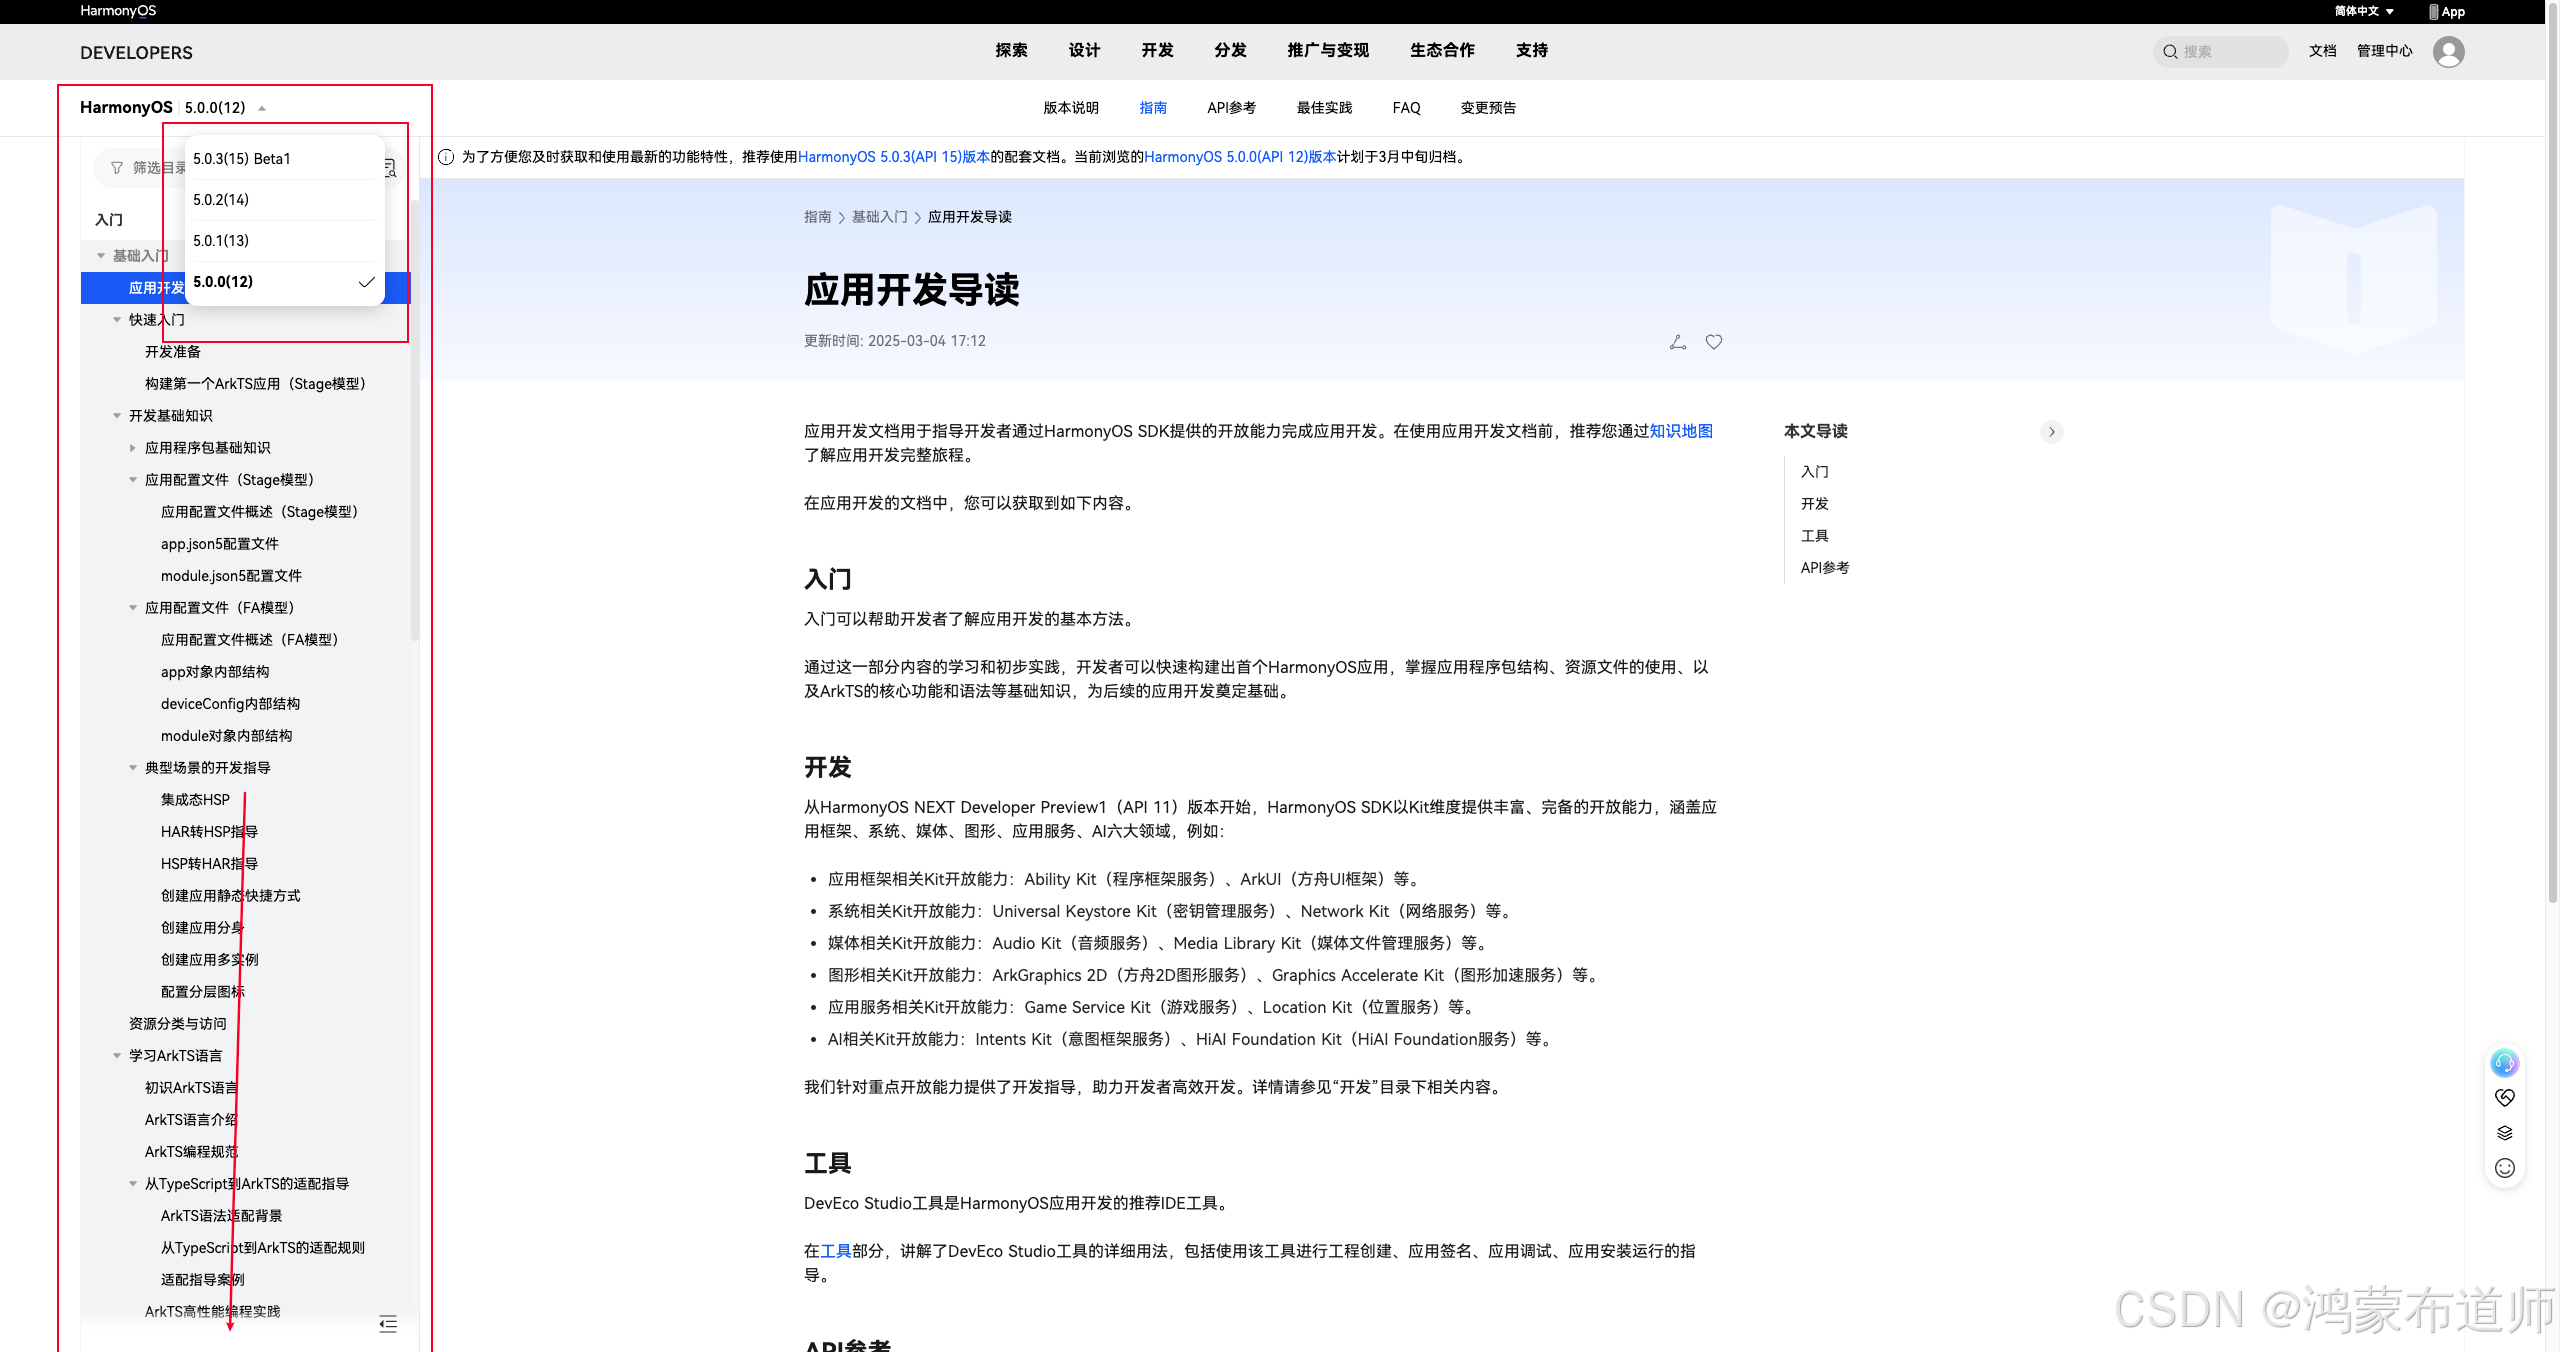Screen dimensions: 2560x1352
Task: Click the like heart icon below the title
Action: (1714, 342)
